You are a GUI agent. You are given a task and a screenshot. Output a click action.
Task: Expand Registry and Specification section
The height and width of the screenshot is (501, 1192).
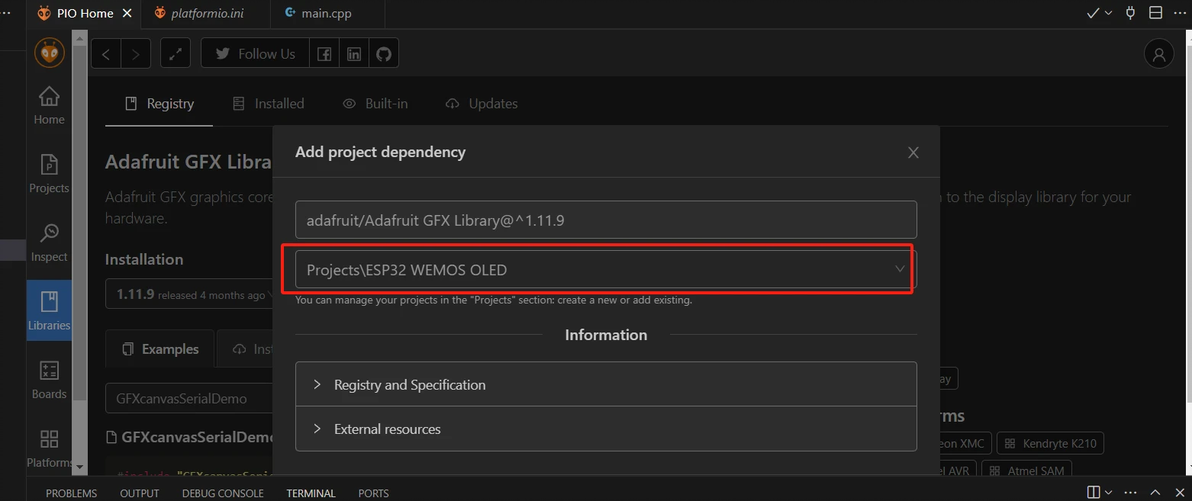click(606, 385)
